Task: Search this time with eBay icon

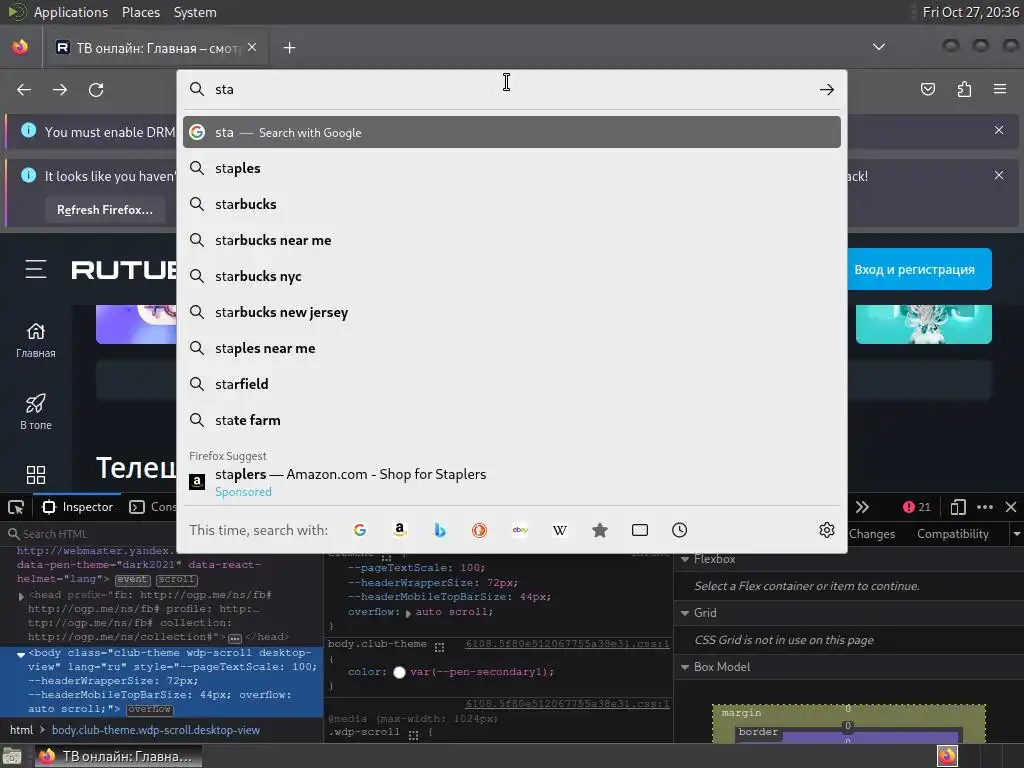Action: [520, 530]
